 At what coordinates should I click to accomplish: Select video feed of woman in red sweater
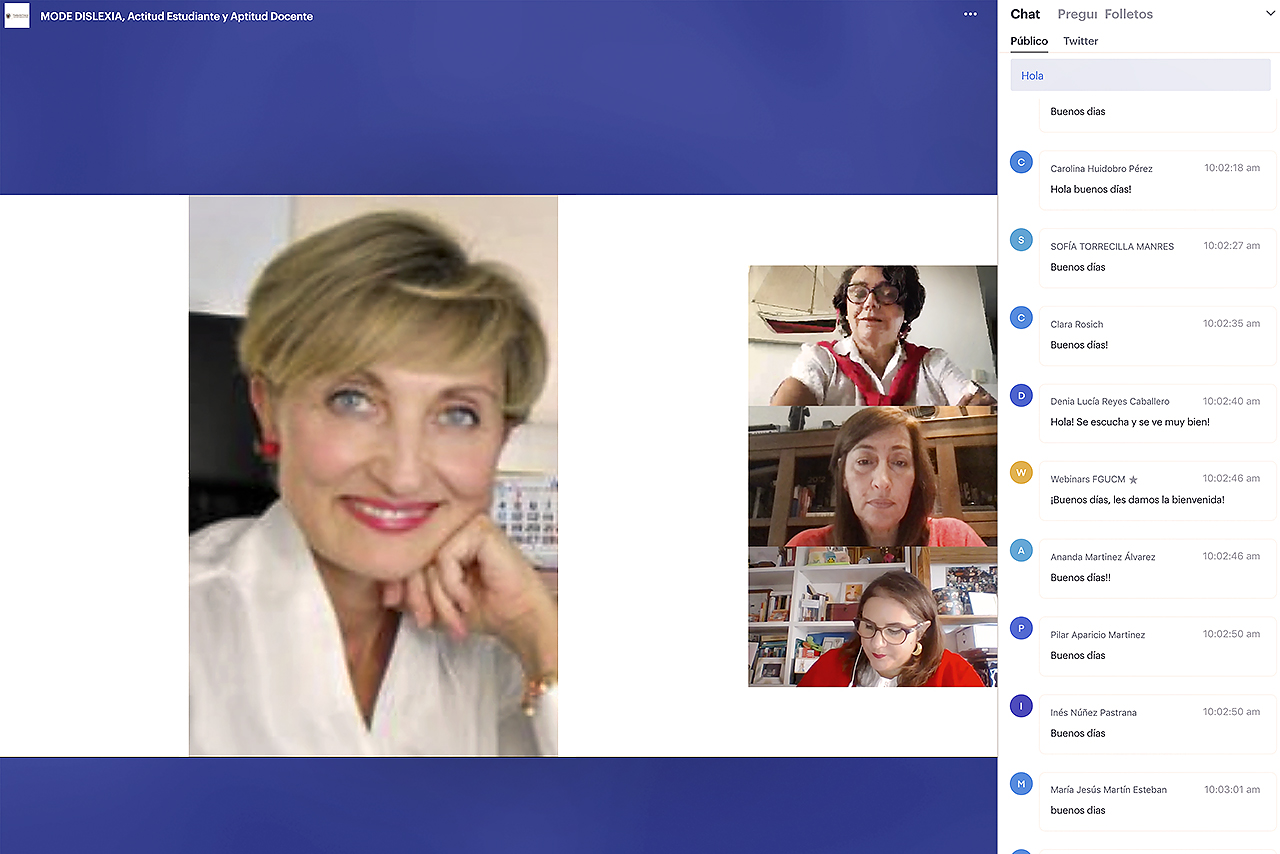tap(873, 617)
